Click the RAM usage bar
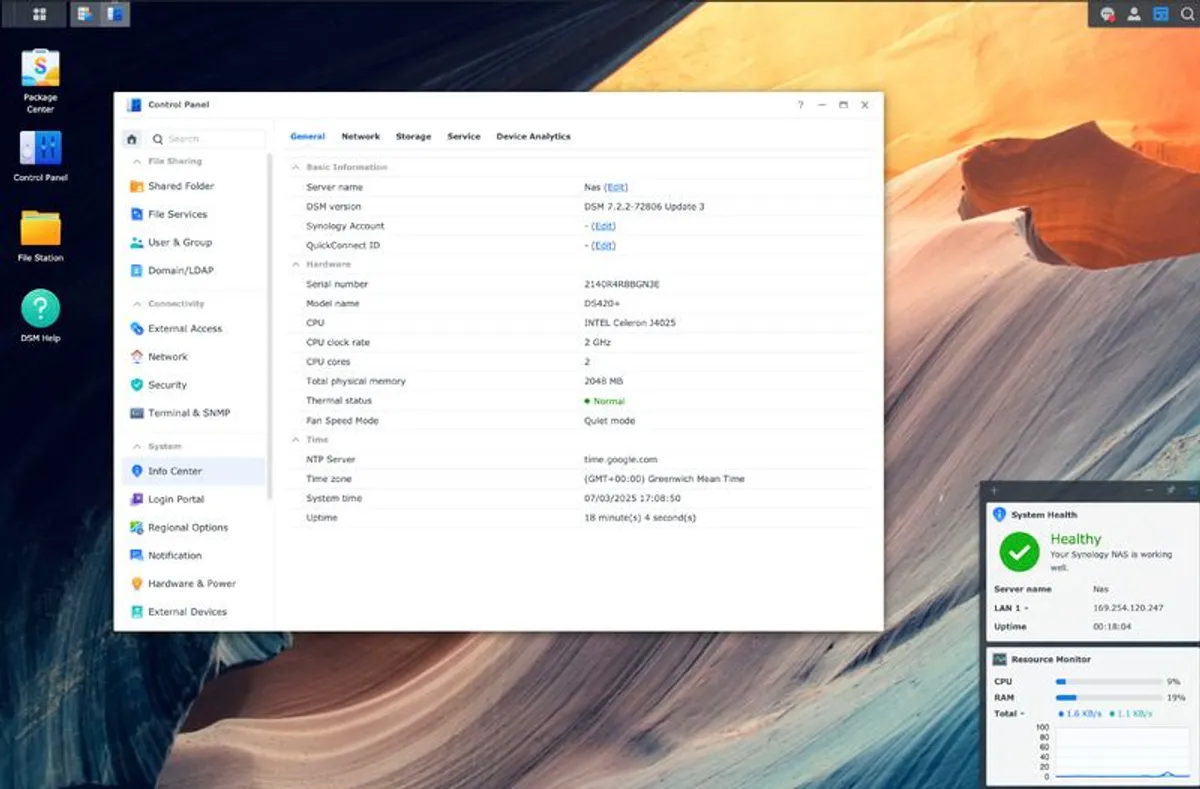This screenshot has height=789, width=1200. [1109, 697]
